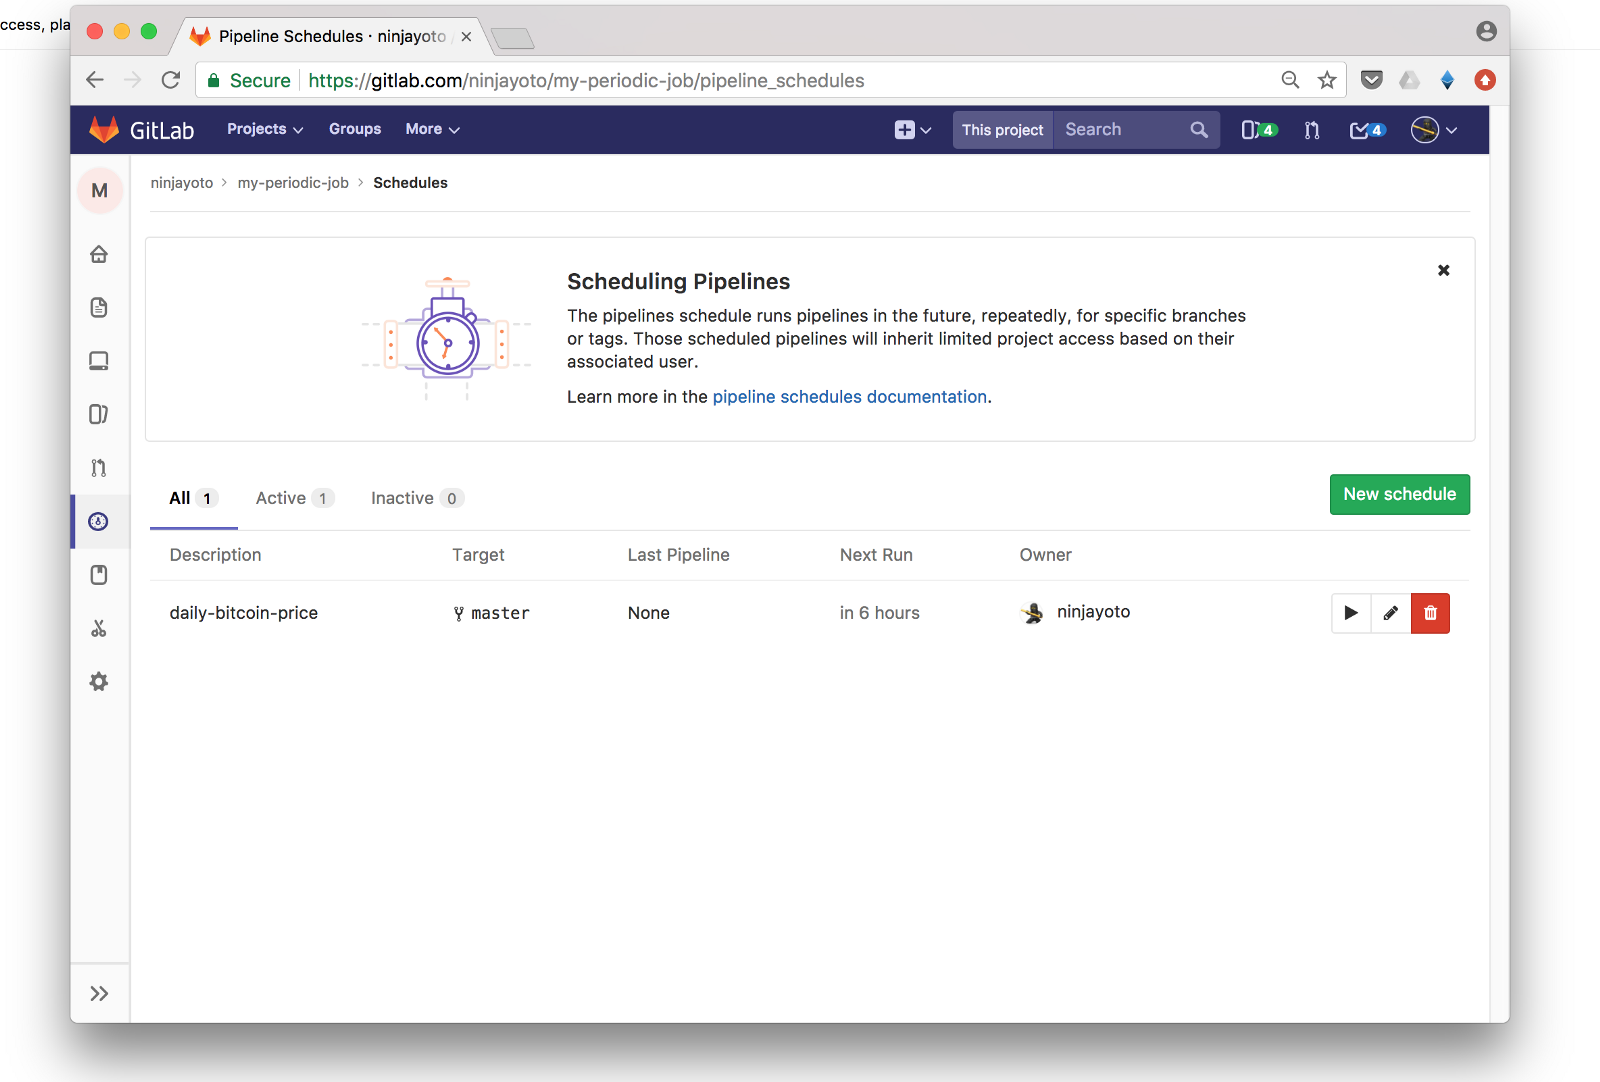Screen dimensions: 1600x1082
Task: Run the daily-bitcoin-price schedule now
Action: click(x=1351, y=613)
